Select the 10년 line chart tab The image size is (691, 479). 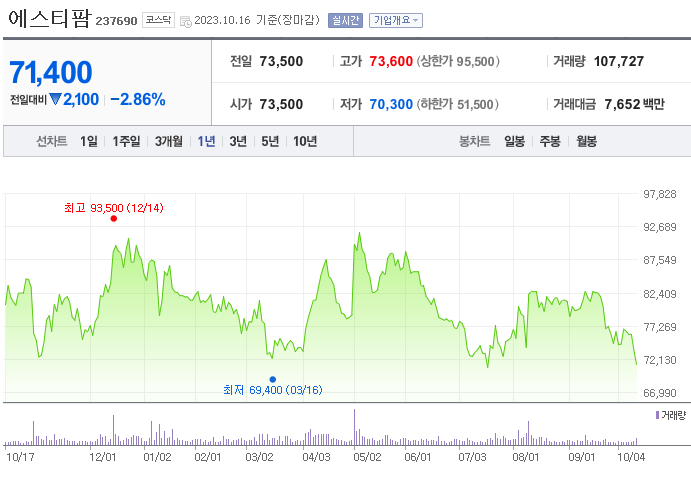[305, 141]
